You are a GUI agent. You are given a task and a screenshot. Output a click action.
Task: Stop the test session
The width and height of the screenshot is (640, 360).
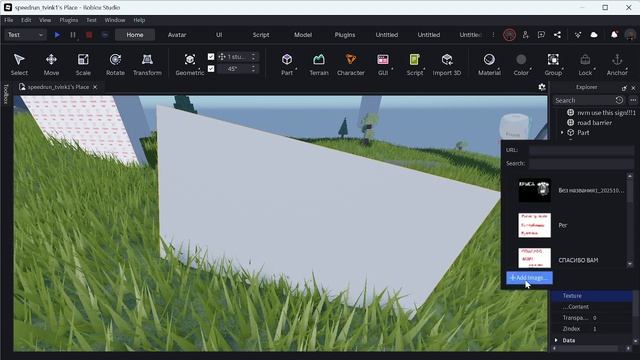(x=89, y=35)
